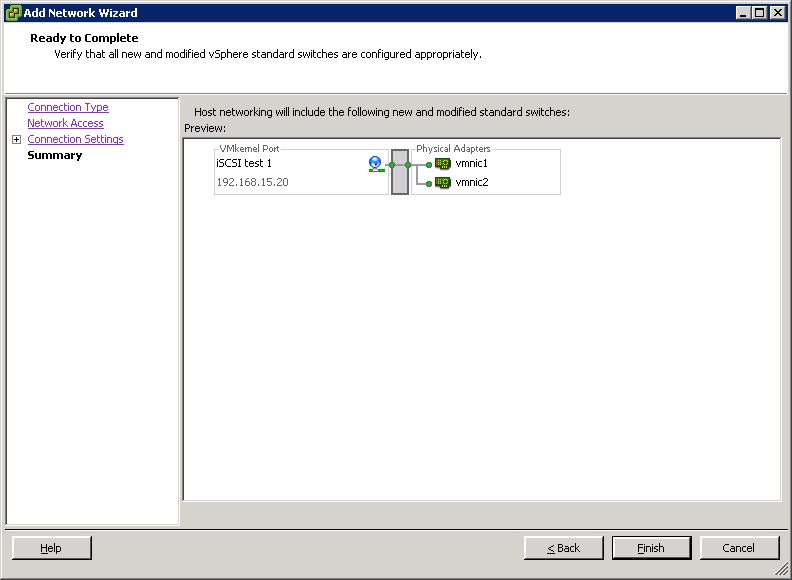Click the VMkernel port globe icon
This screenshot has height=580, width=792.
click(x=376, y=163)
